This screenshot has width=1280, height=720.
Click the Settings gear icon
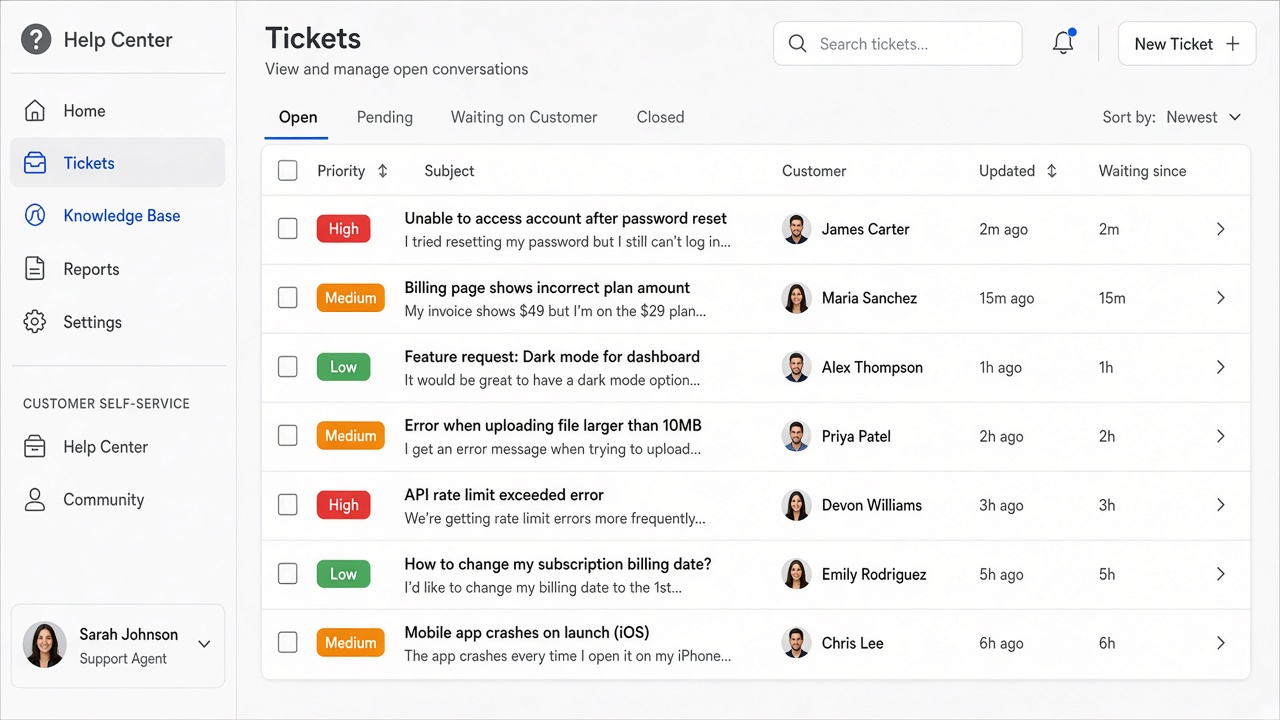point(35,322)
